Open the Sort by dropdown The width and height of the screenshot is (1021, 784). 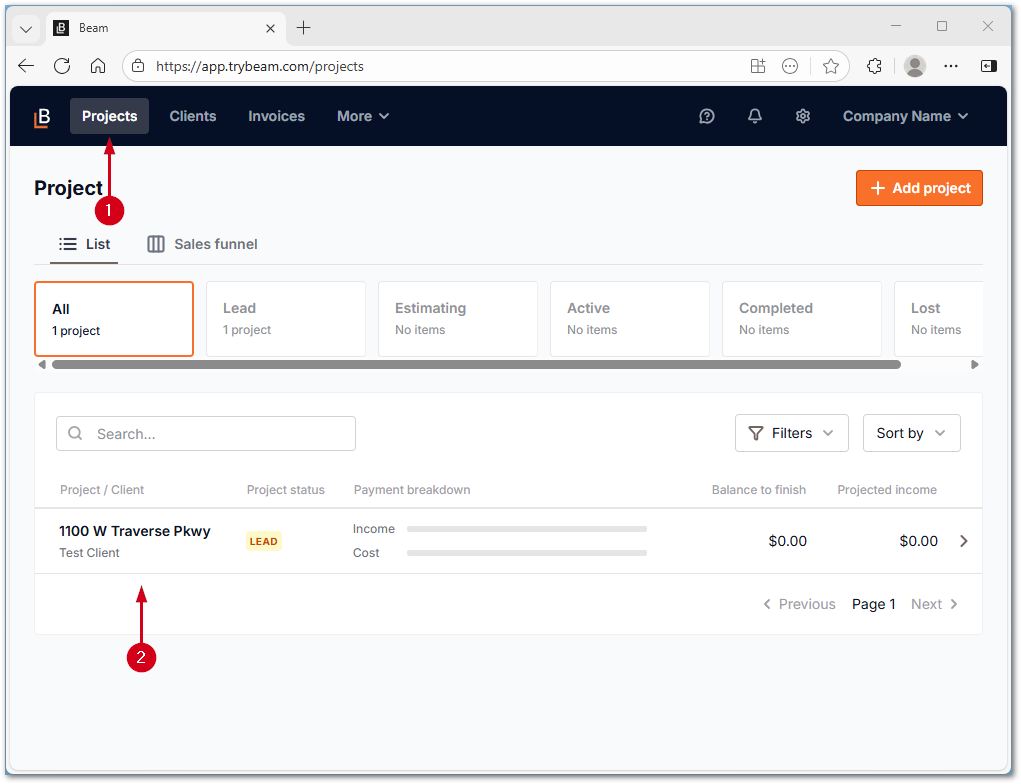click(911, 433)
